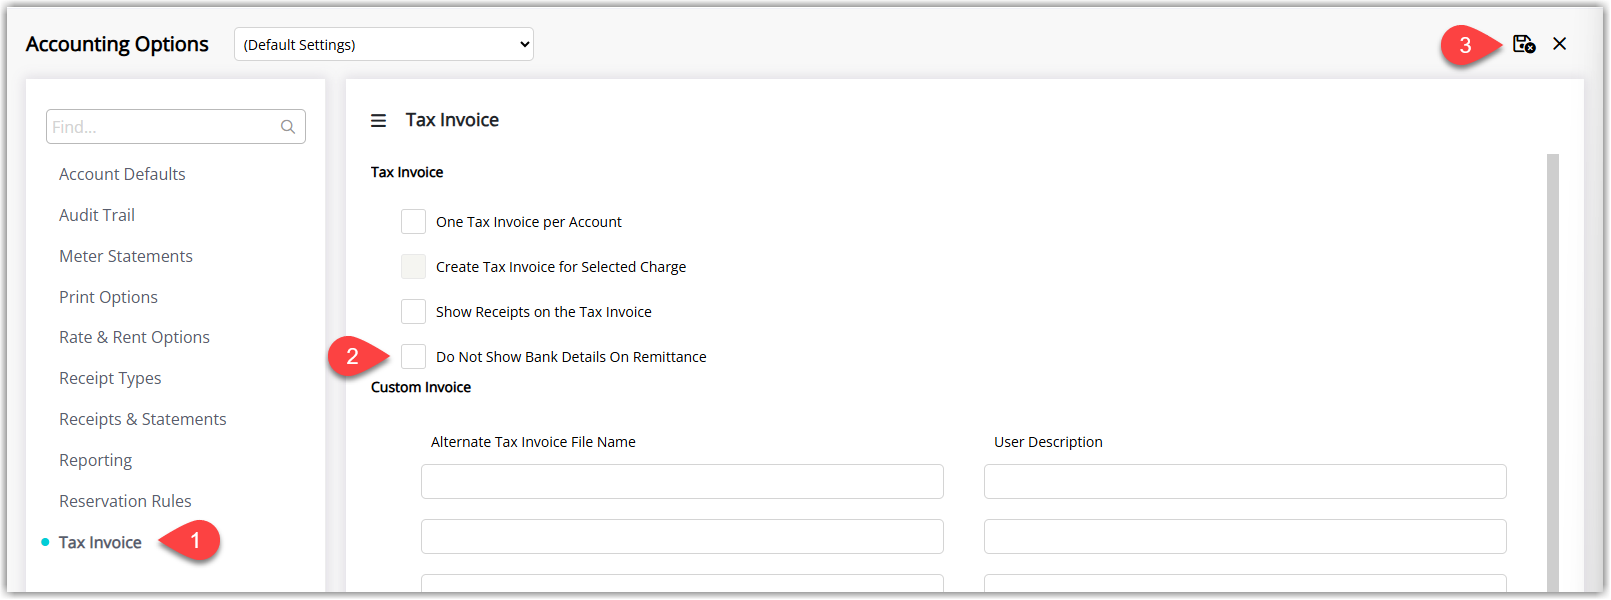Screen dimensions: 1611x600
Task: Open Receipt Types section
Action: pyautogui.click(x=110, y=378)
